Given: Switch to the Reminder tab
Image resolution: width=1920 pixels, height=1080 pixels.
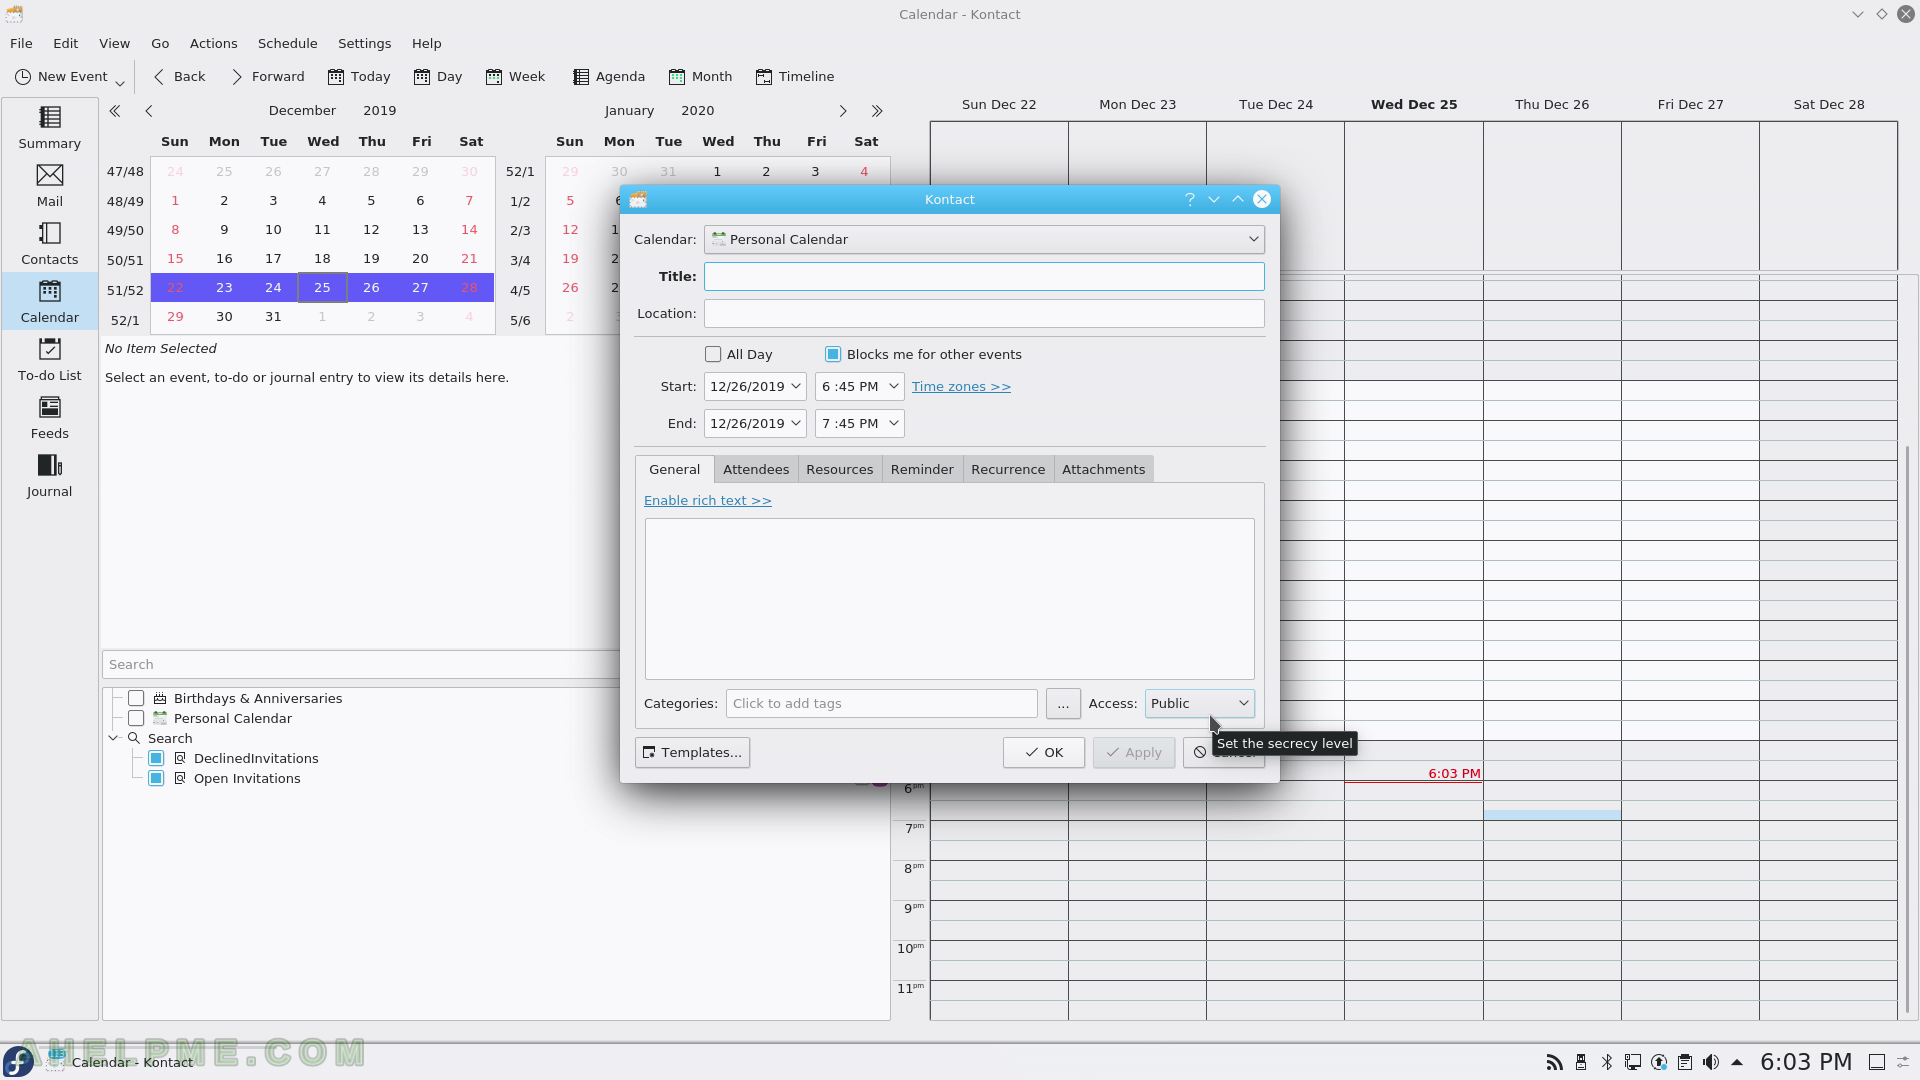Looking at the screenshot, I should [x=922, y=469].
